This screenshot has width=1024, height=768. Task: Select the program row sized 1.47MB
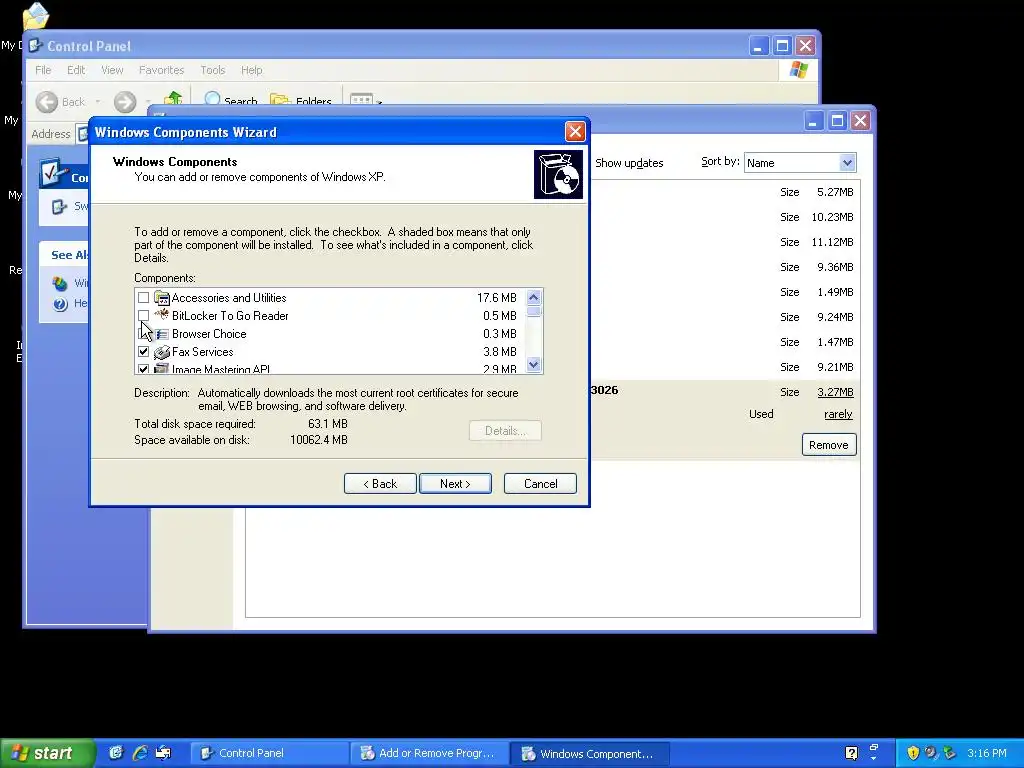725,342
